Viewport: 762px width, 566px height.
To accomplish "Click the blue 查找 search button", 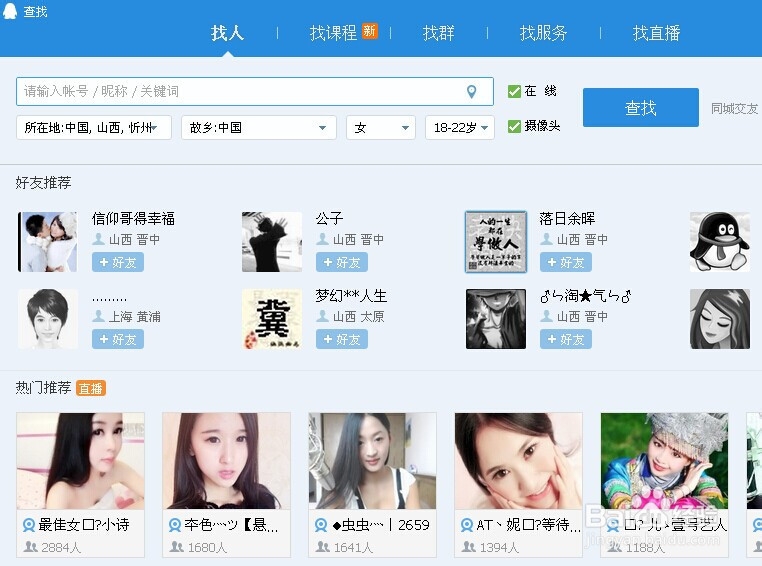I will tap(641, 107).
